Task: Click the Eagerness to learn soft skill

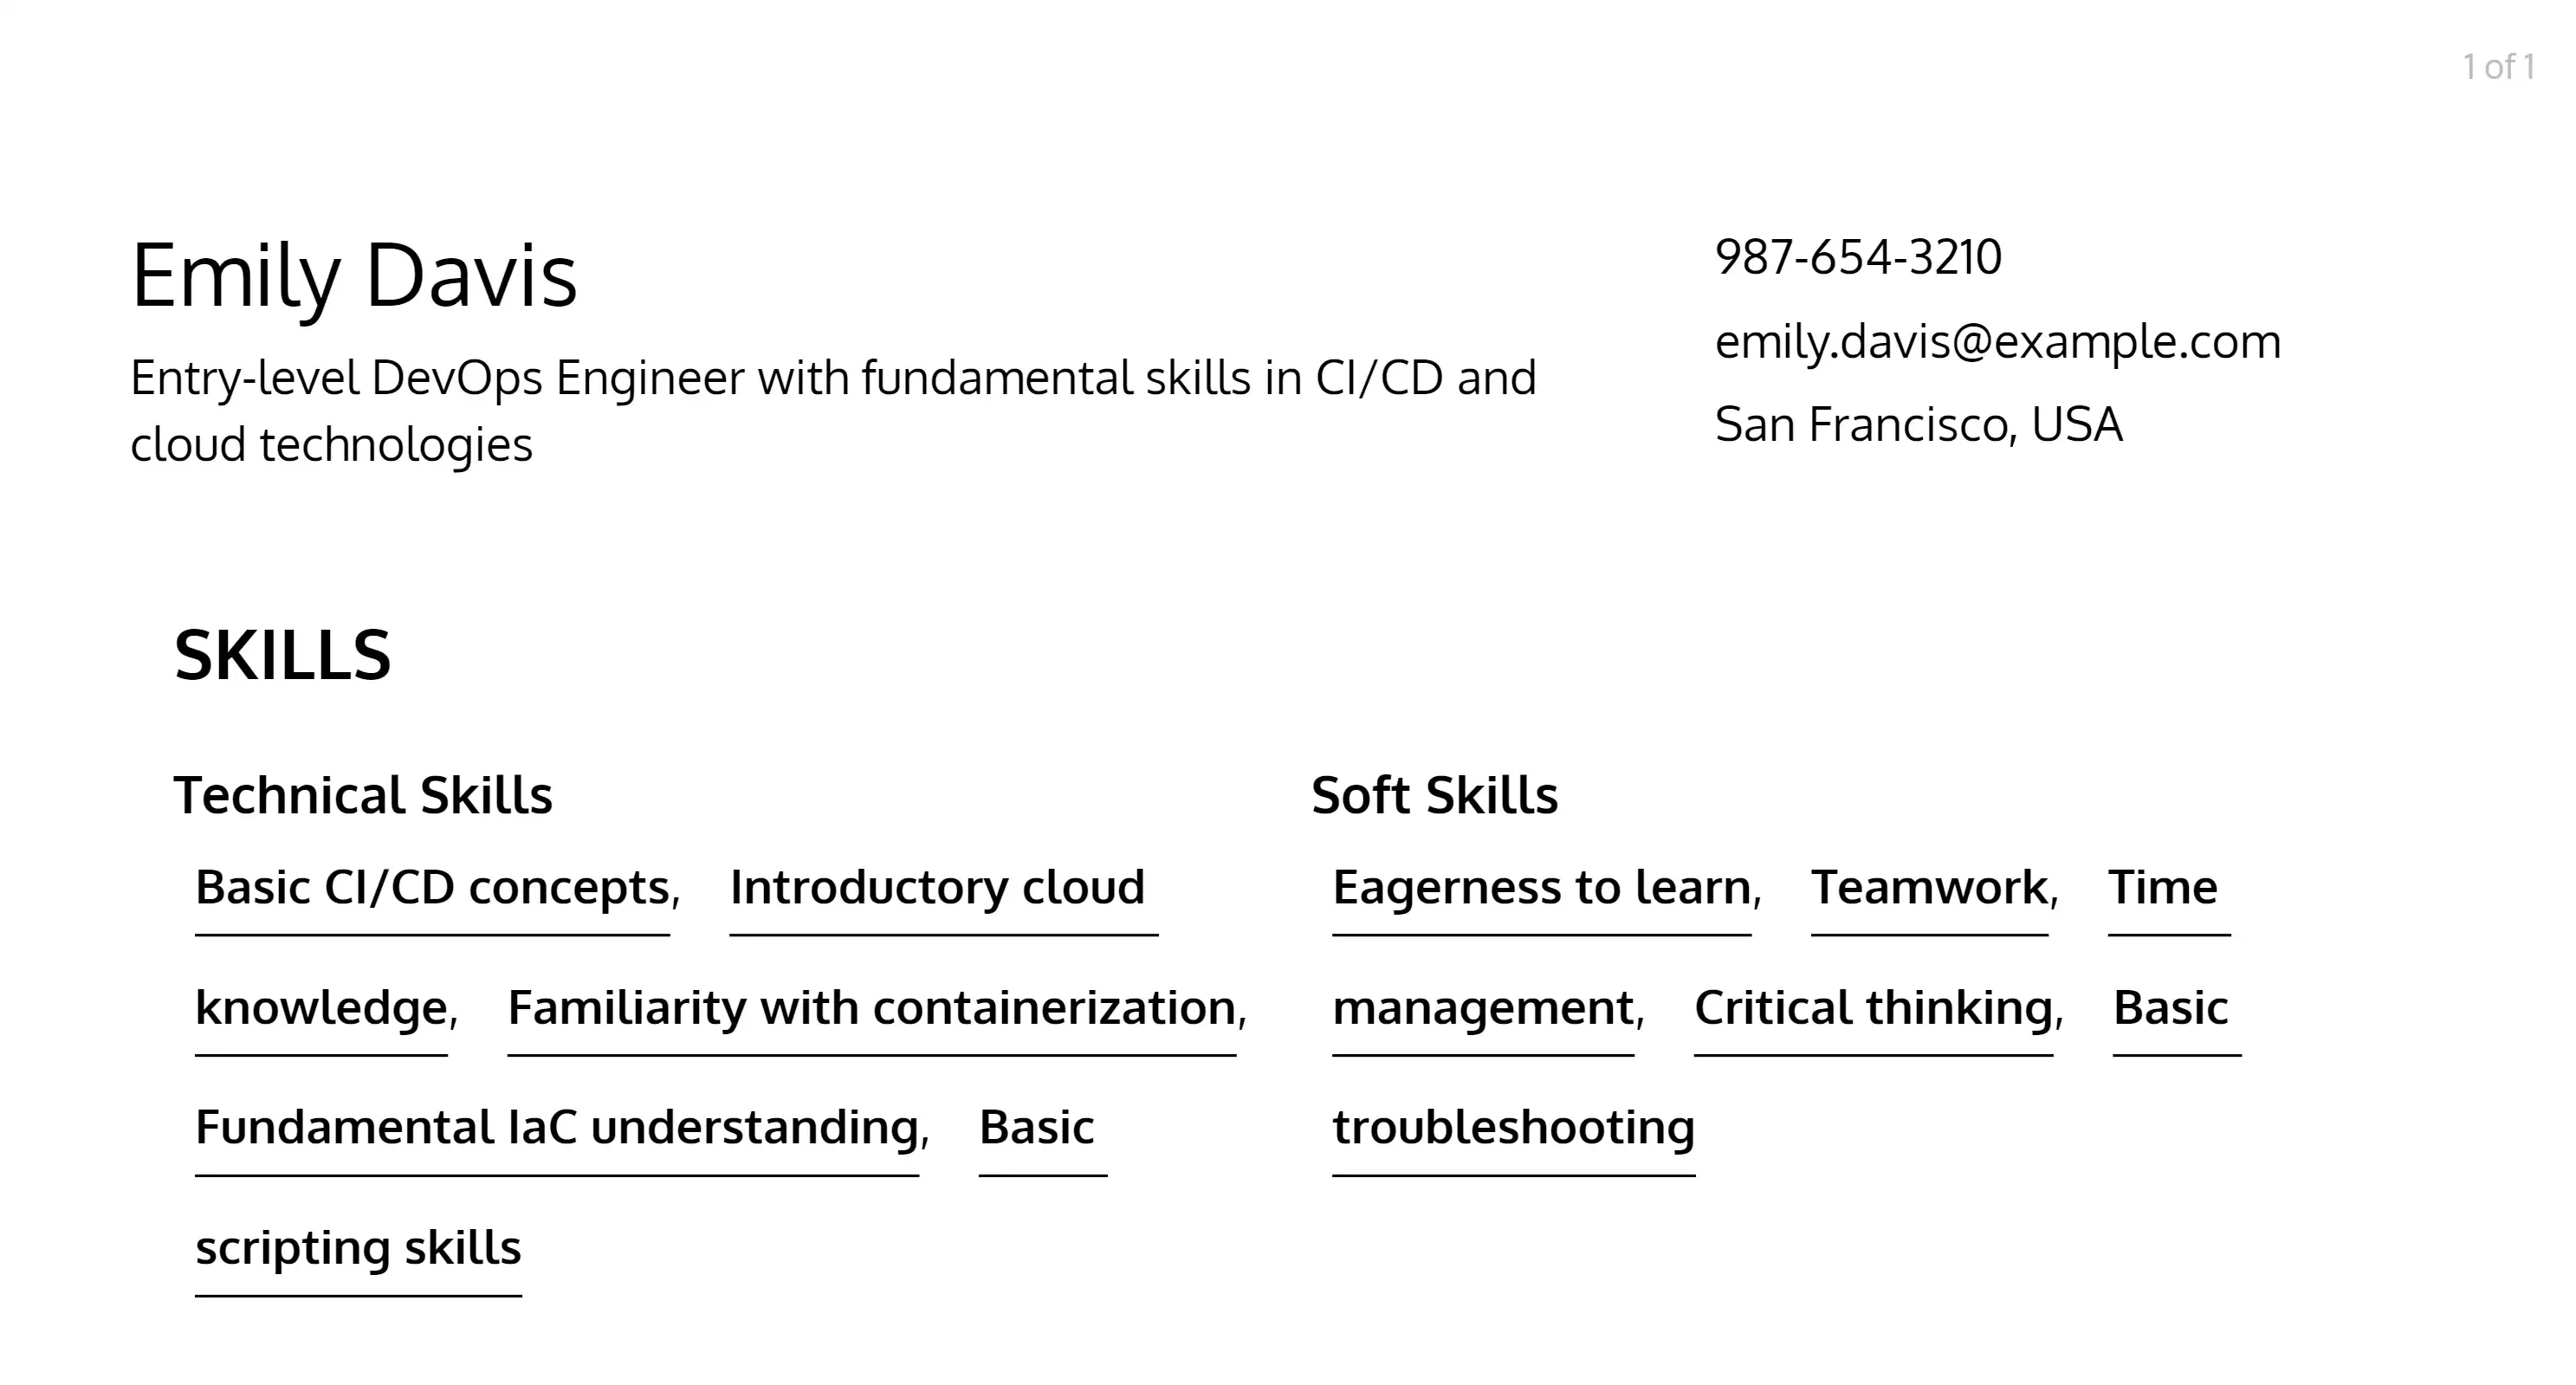Action: (1543, 887)
